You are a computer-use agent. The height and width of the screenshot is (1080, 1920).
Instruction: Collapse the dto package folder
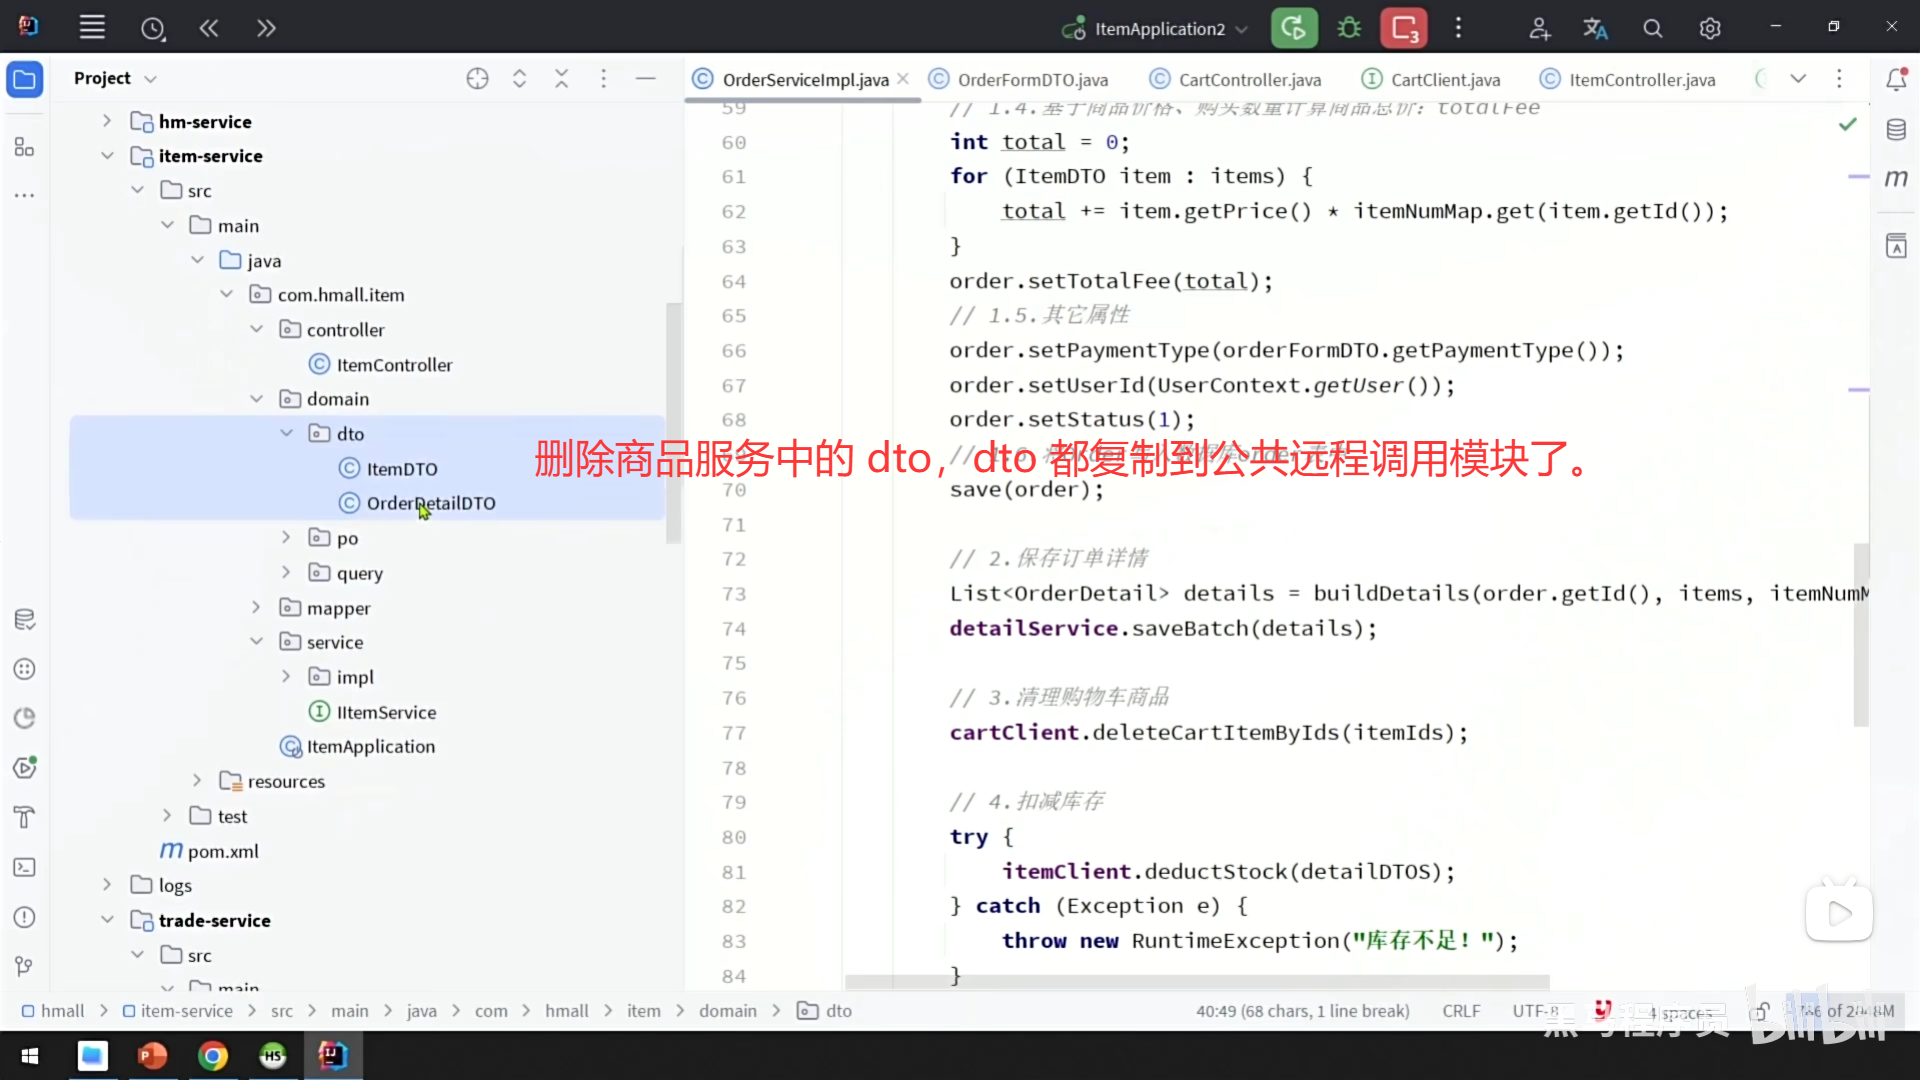pyautogui.click(x=287, y=433)
